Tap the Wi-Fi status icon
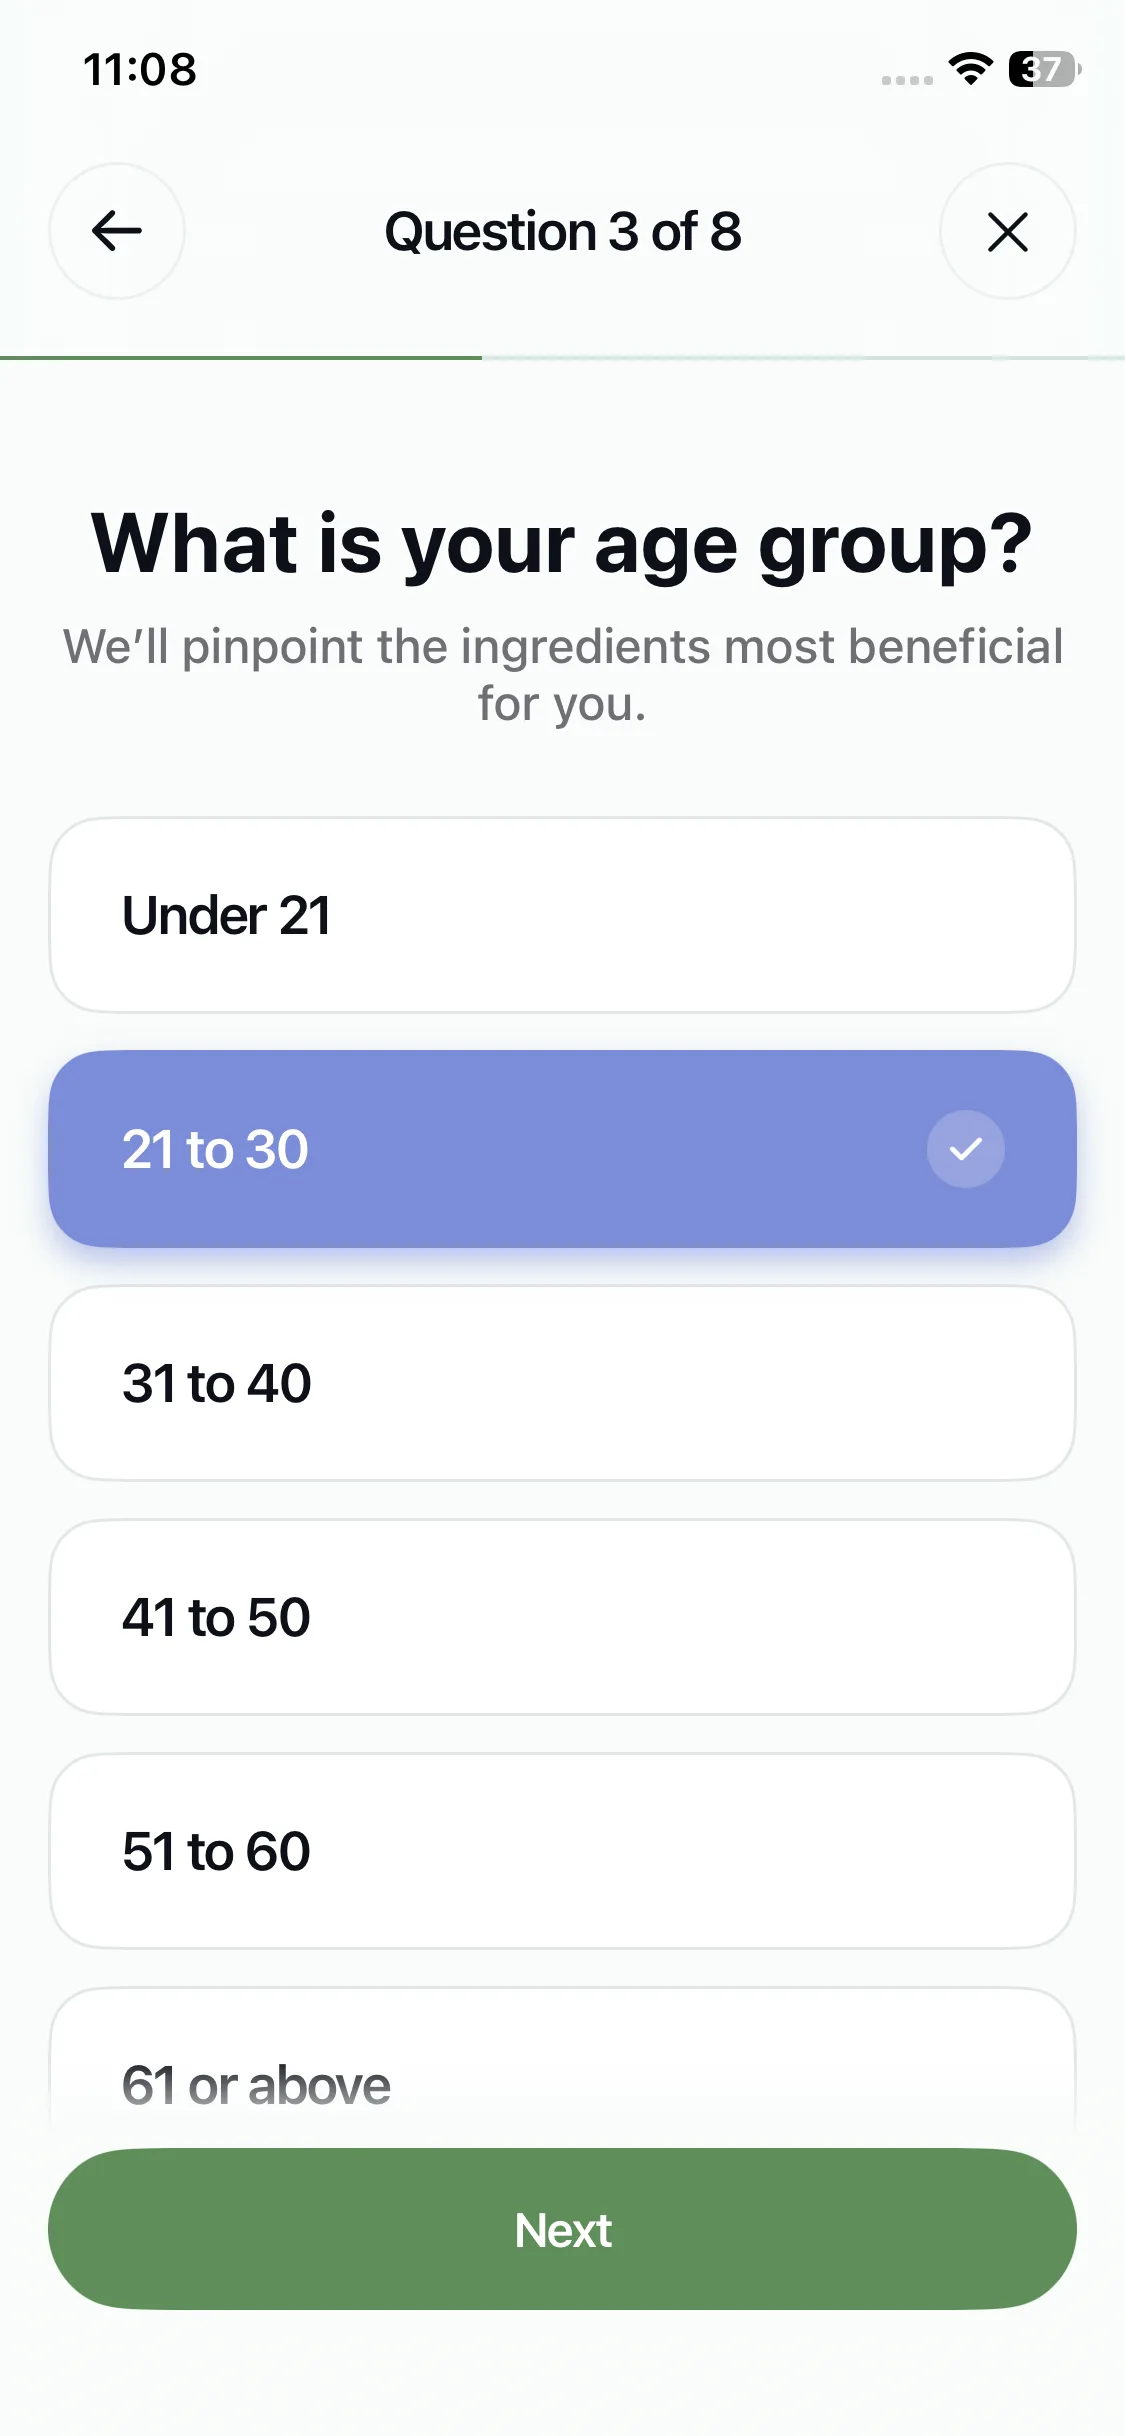The image size is (1125, 2436). click(x=970, y=69)
